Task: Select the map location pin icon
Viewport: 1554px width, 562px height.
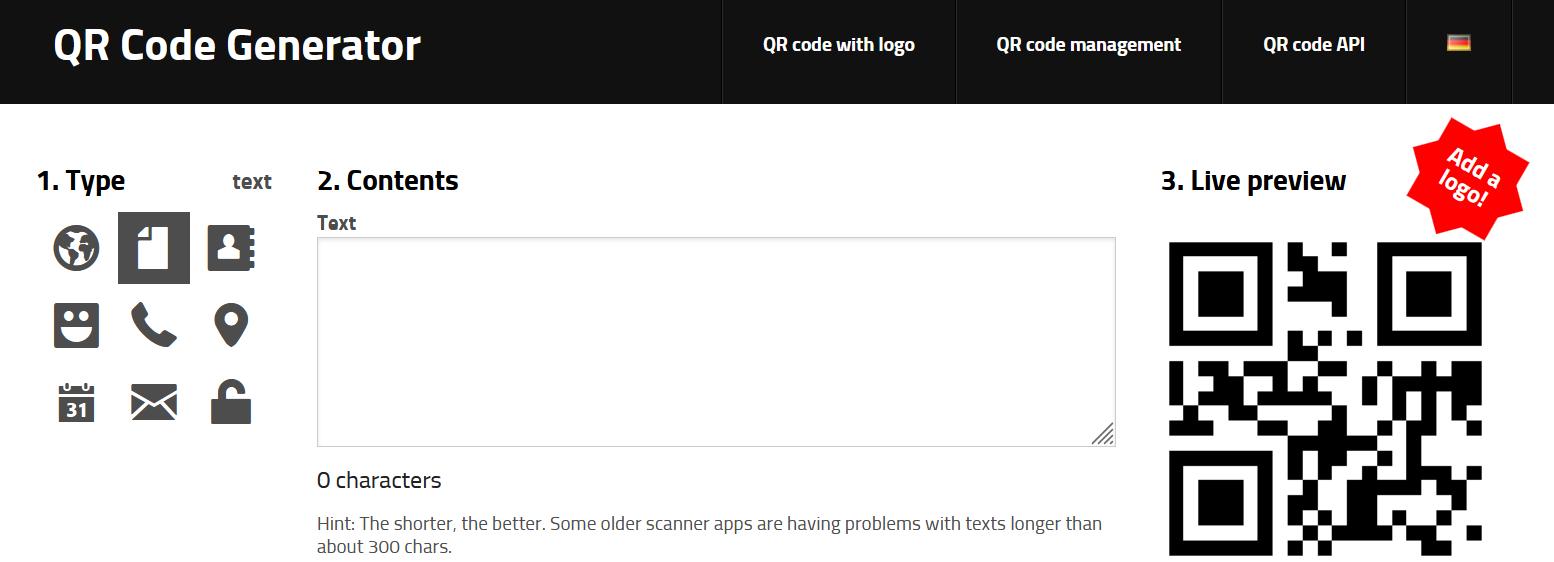Action: 231,326
